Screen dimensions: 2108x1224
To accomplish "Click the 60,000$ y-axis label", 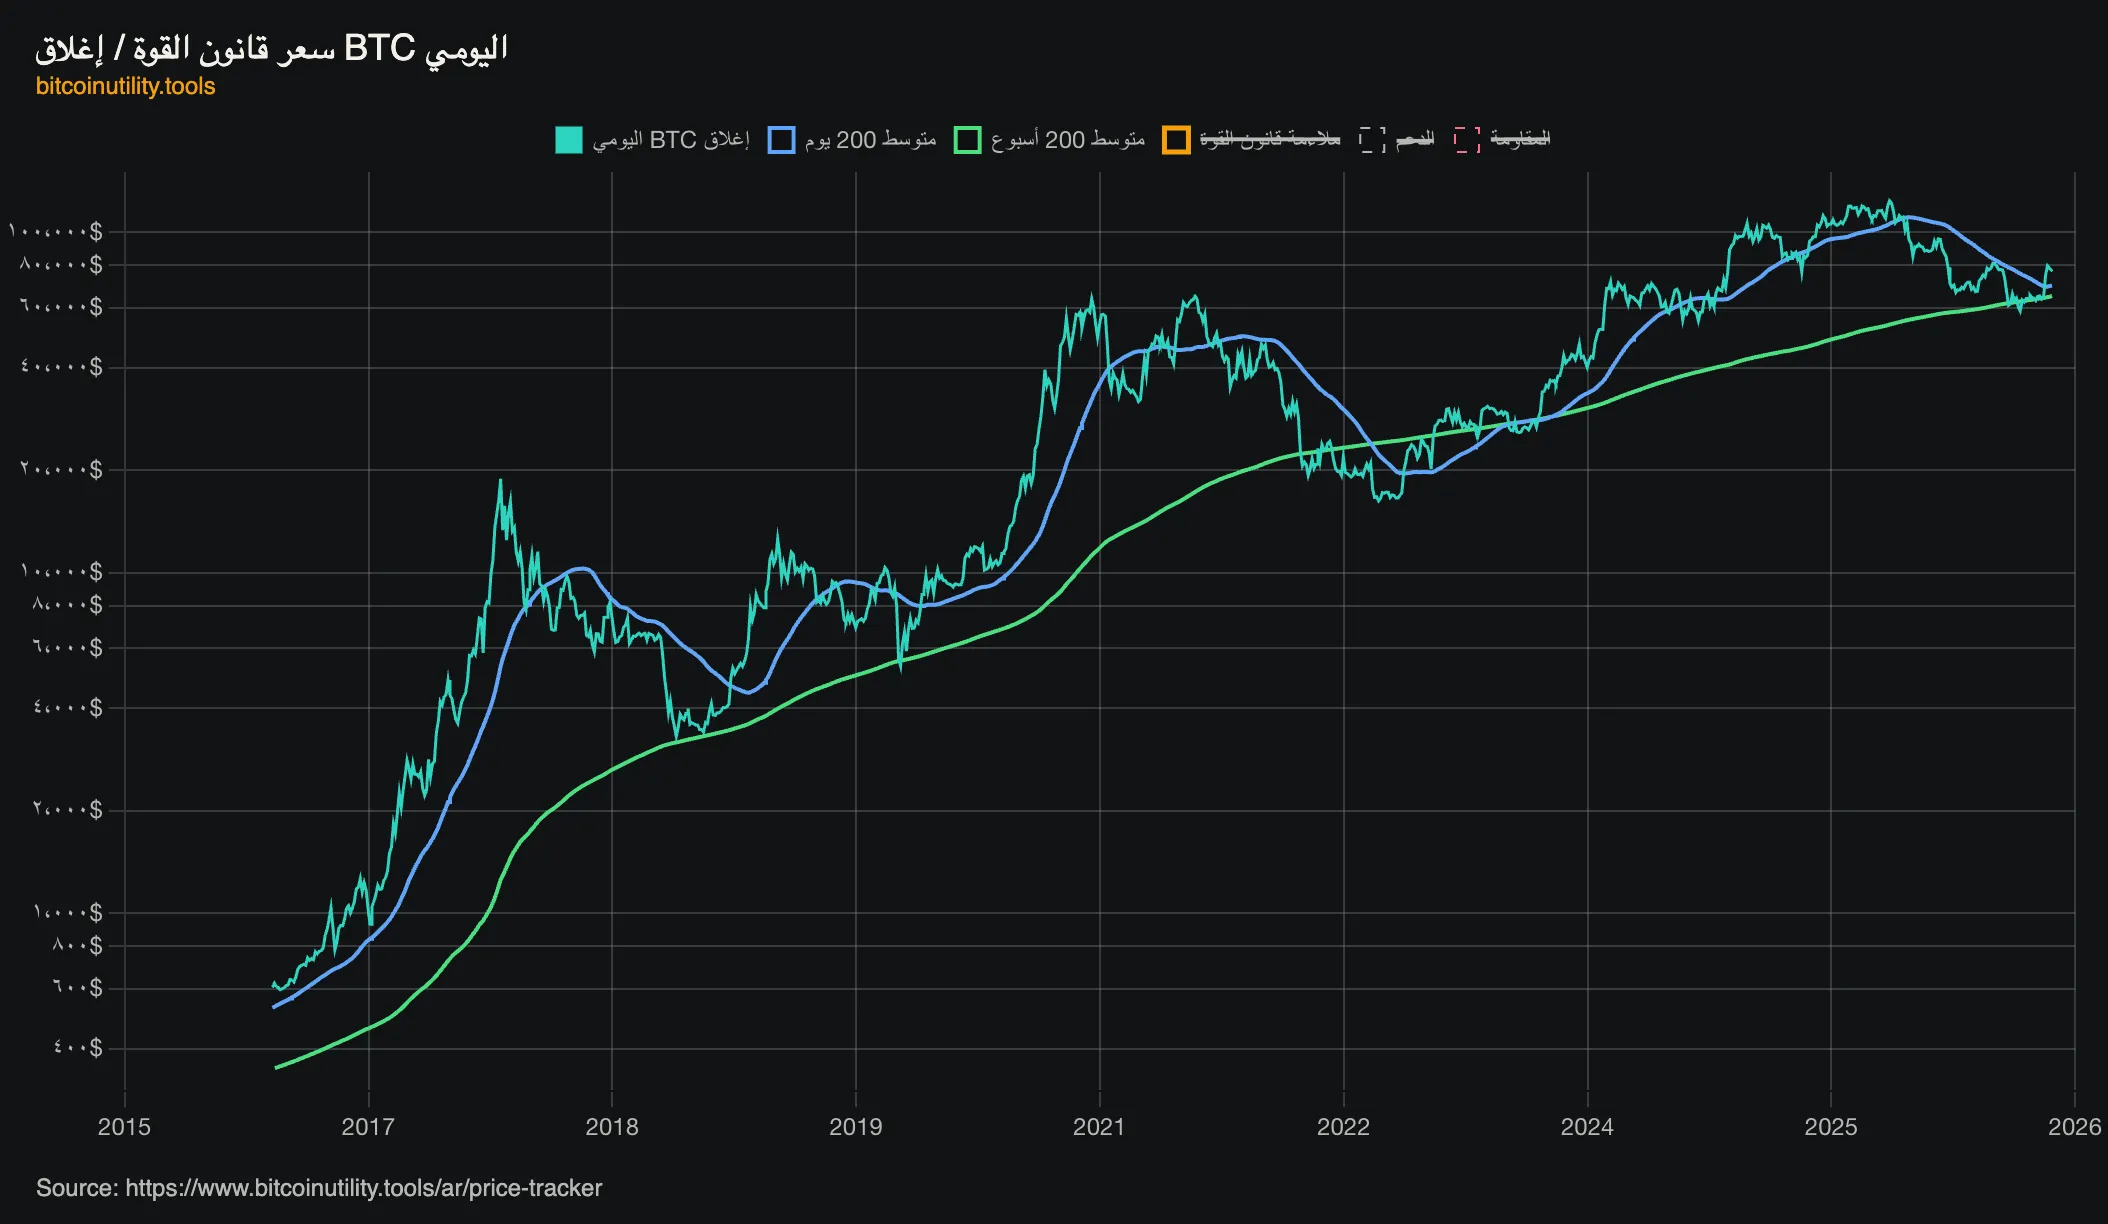I will pyautogui.click(x=61, y=307).
